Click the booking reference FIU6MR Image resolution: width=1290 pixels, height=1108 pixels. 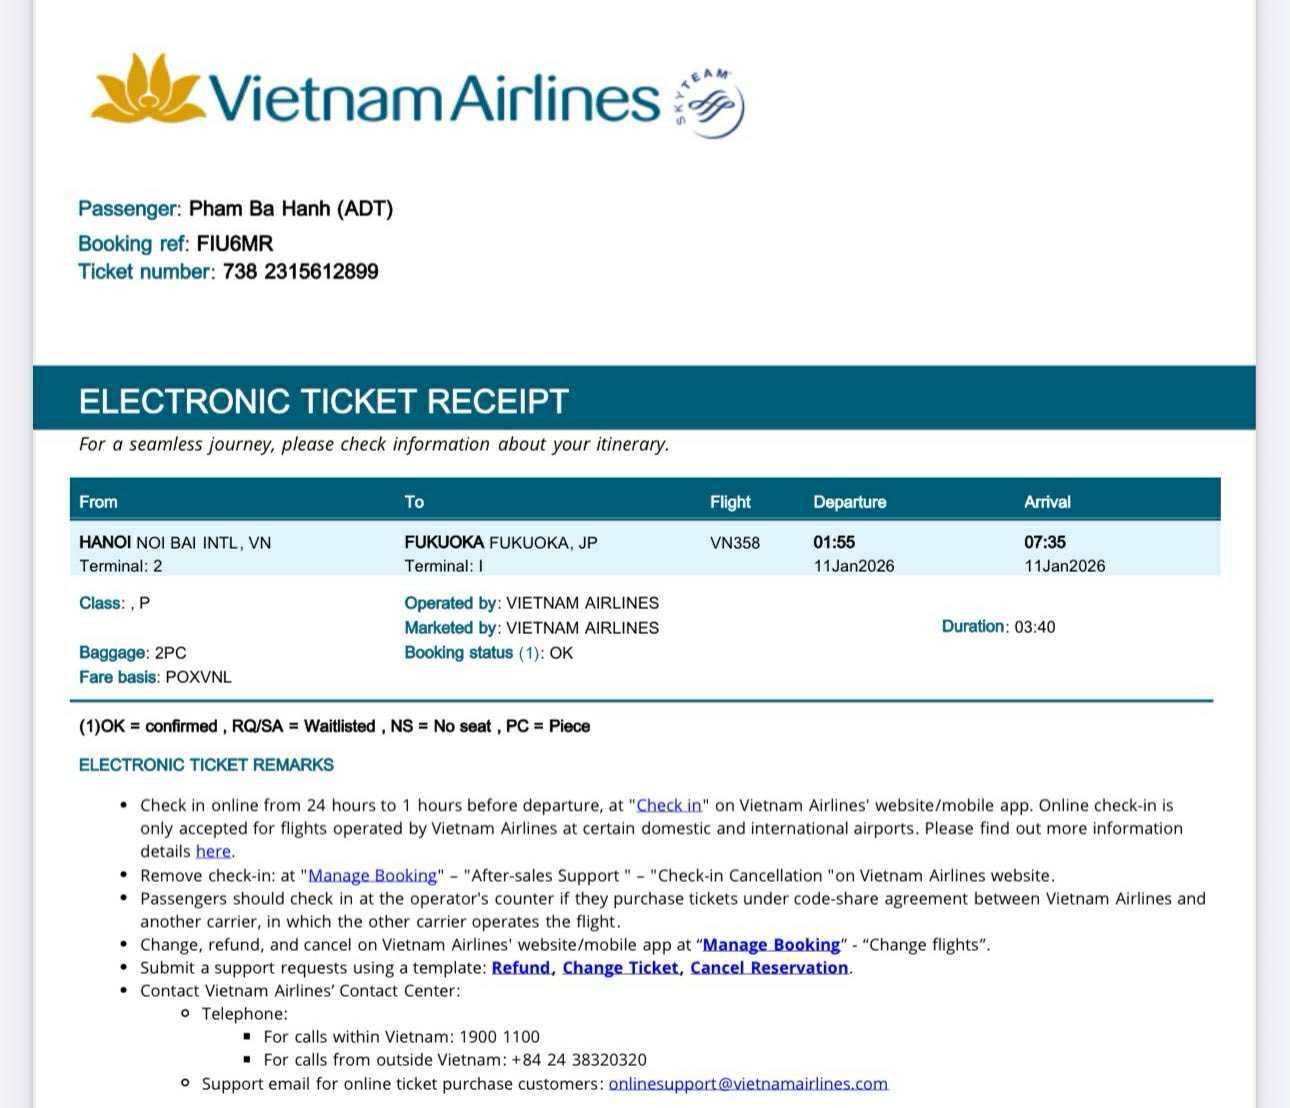click(235, 243)
